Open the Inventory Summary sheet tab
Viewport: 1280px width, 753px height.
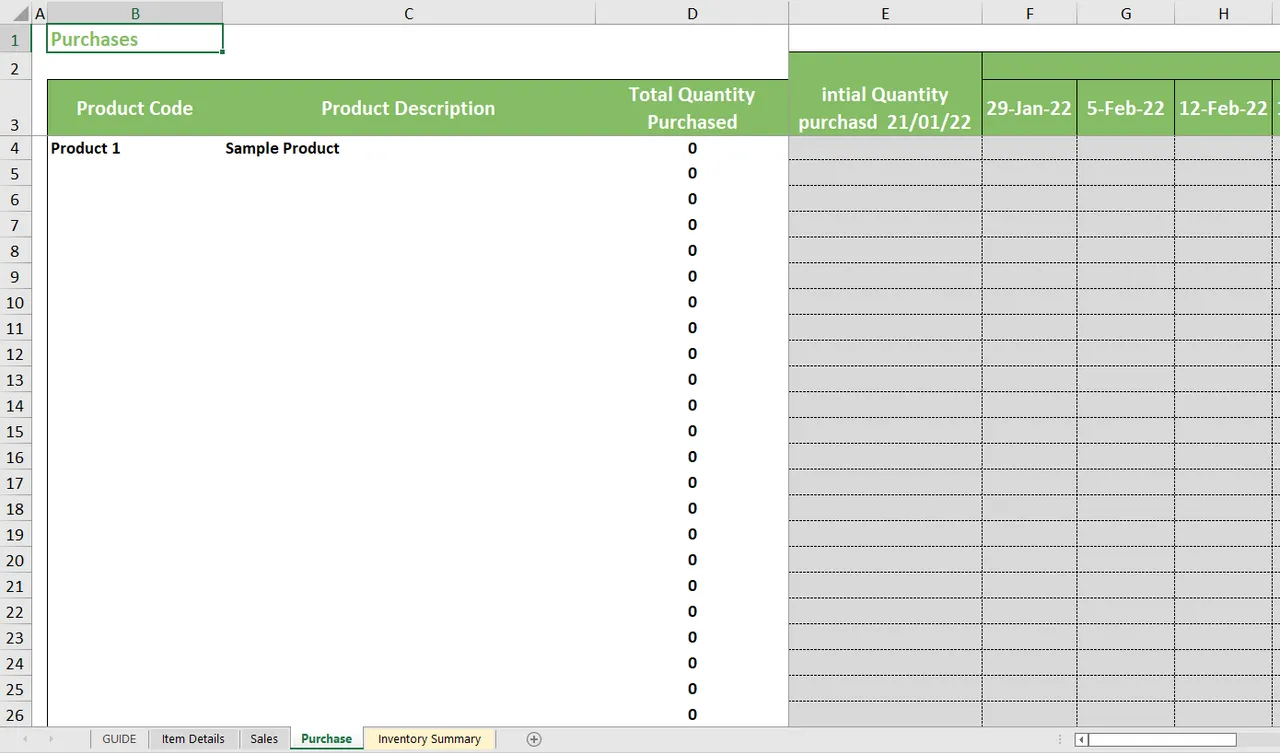(429, 739)
